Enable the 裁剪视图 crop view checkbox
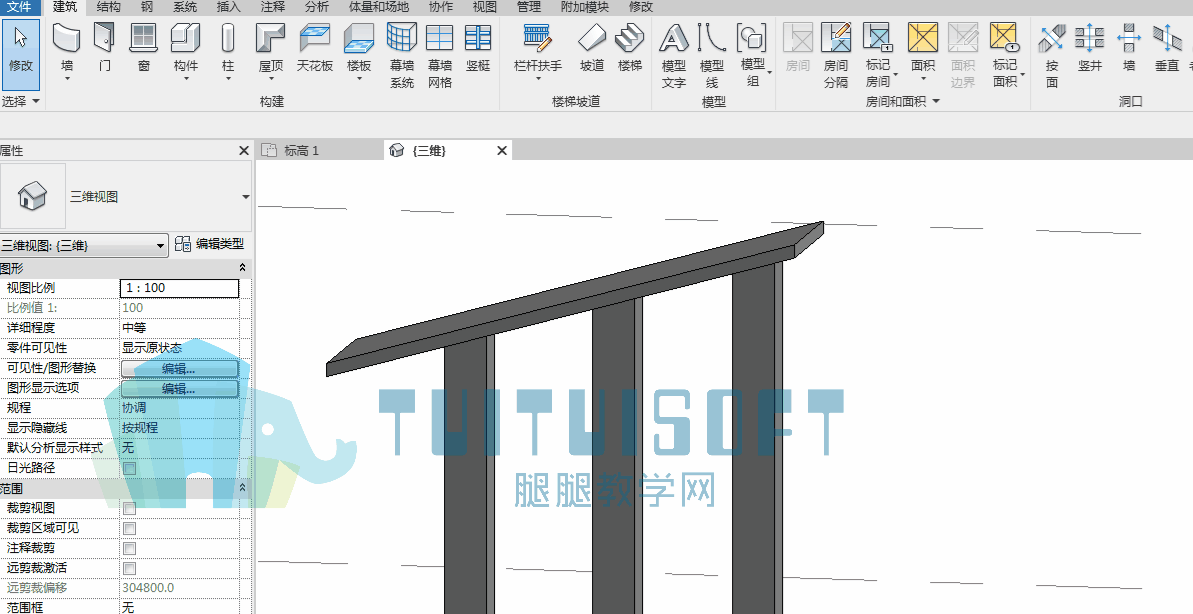This screenshot has width=1193, height=614. pos(129,508)
